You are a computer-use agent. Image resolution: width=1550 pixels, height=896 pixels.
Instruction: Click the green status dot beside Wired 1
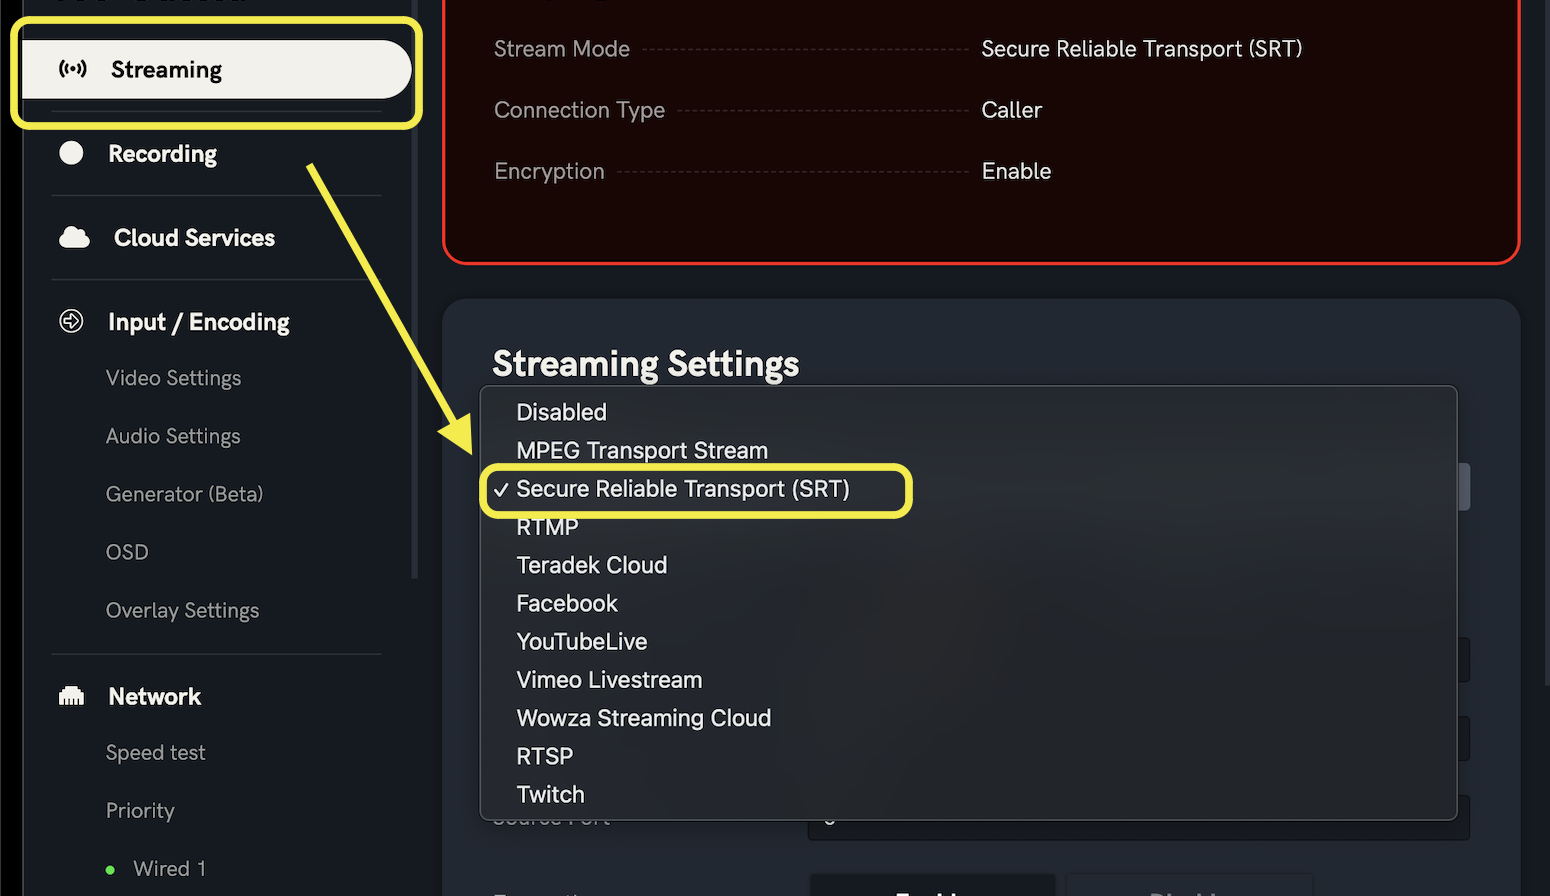coord(111,869)
